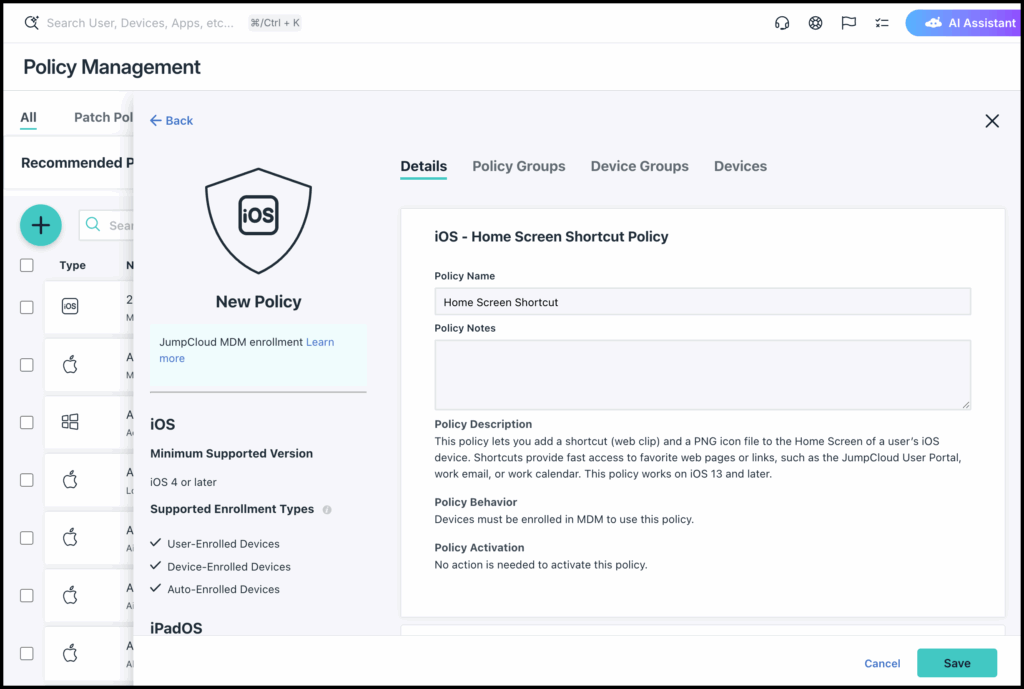Click the headset support icon
The width and height of the screenshot is (1024, 689).
pyautogui.click(x=782, y=23)
